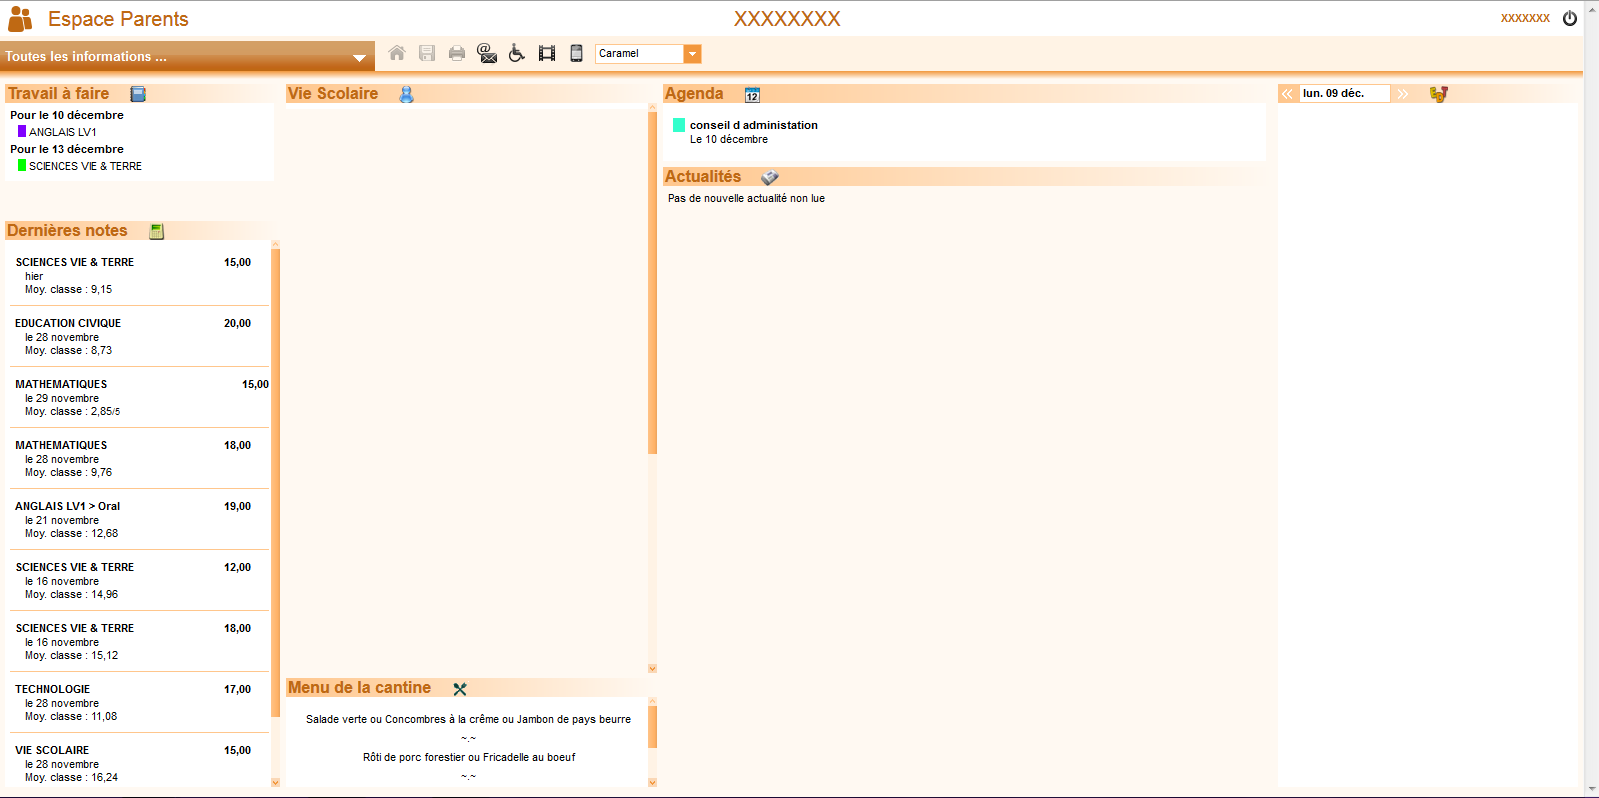
Task: Click the Vie Scolaire person icon
Action: pyautogui.click(x=406, y=94)
